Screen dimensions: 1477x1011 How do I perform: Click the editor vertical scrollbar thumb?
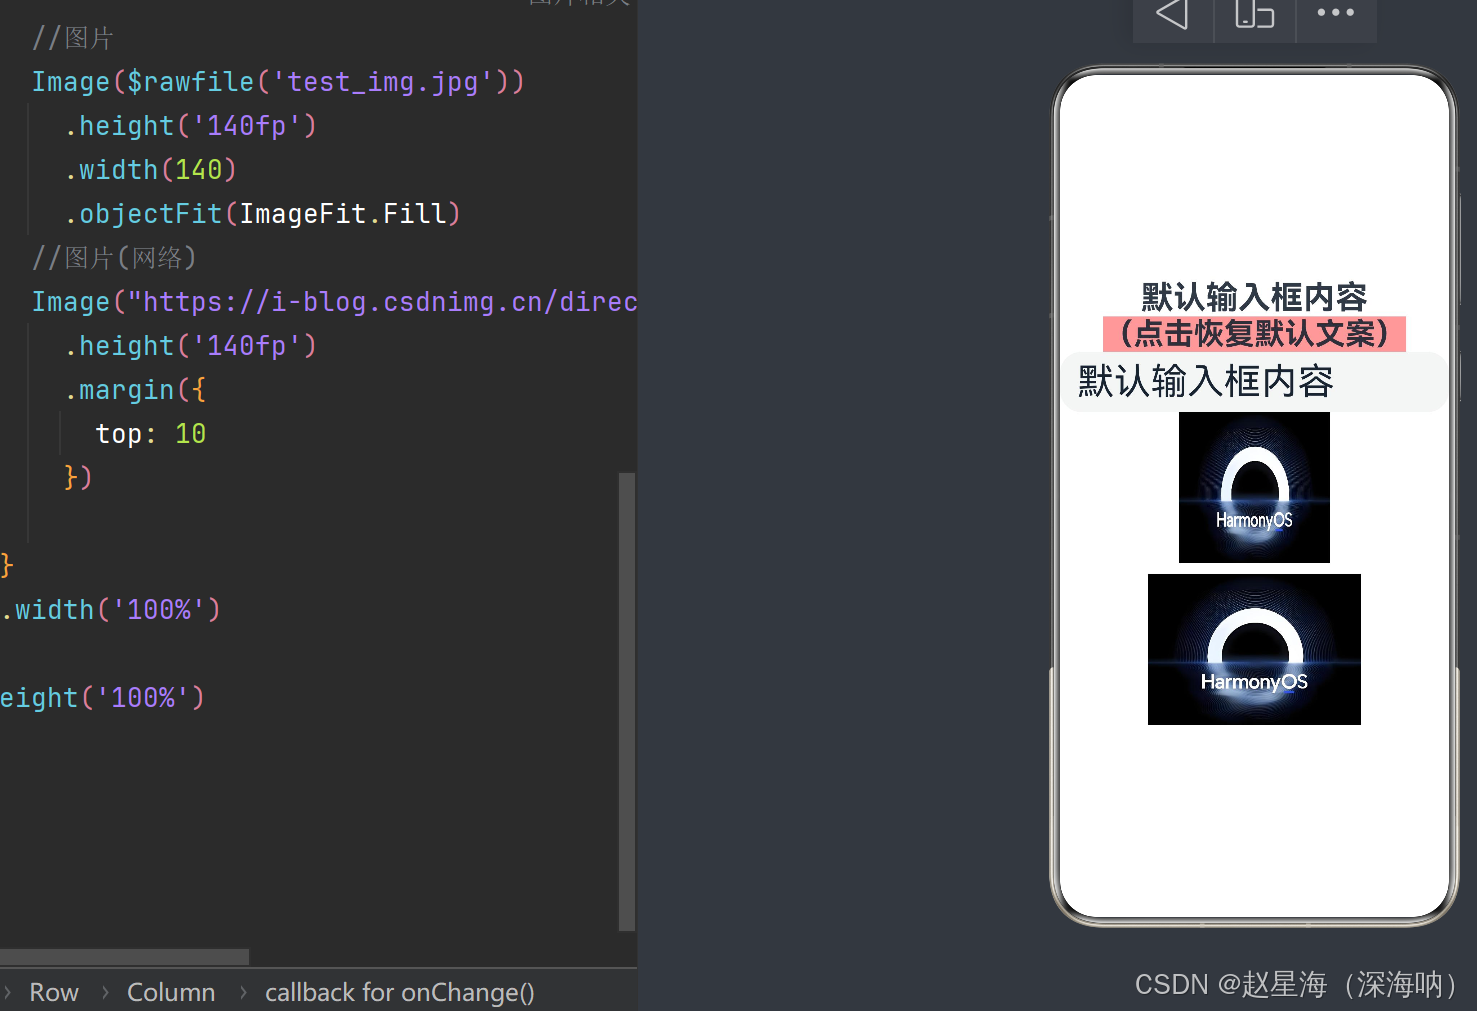pos(627,701)
